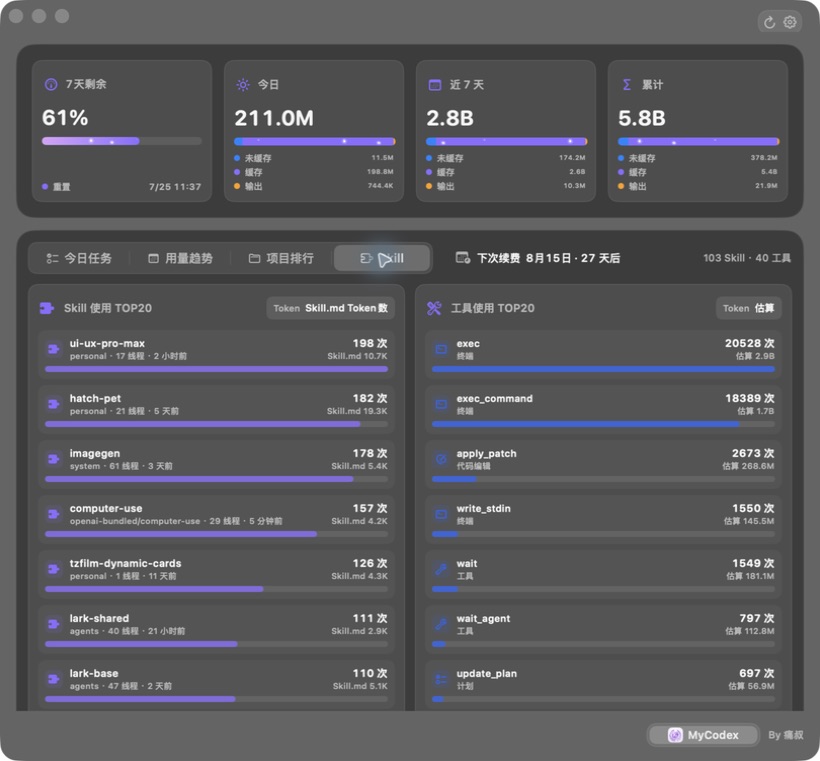Click the wrench icon of wait_agent
This screenshot has width=820, height=761.
441,623
